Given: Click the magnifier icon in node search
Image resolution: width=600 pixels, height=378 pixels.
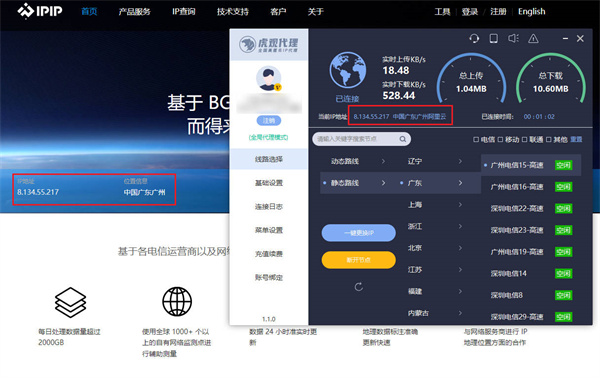Looking at the screenshot, I should (403, 139).
